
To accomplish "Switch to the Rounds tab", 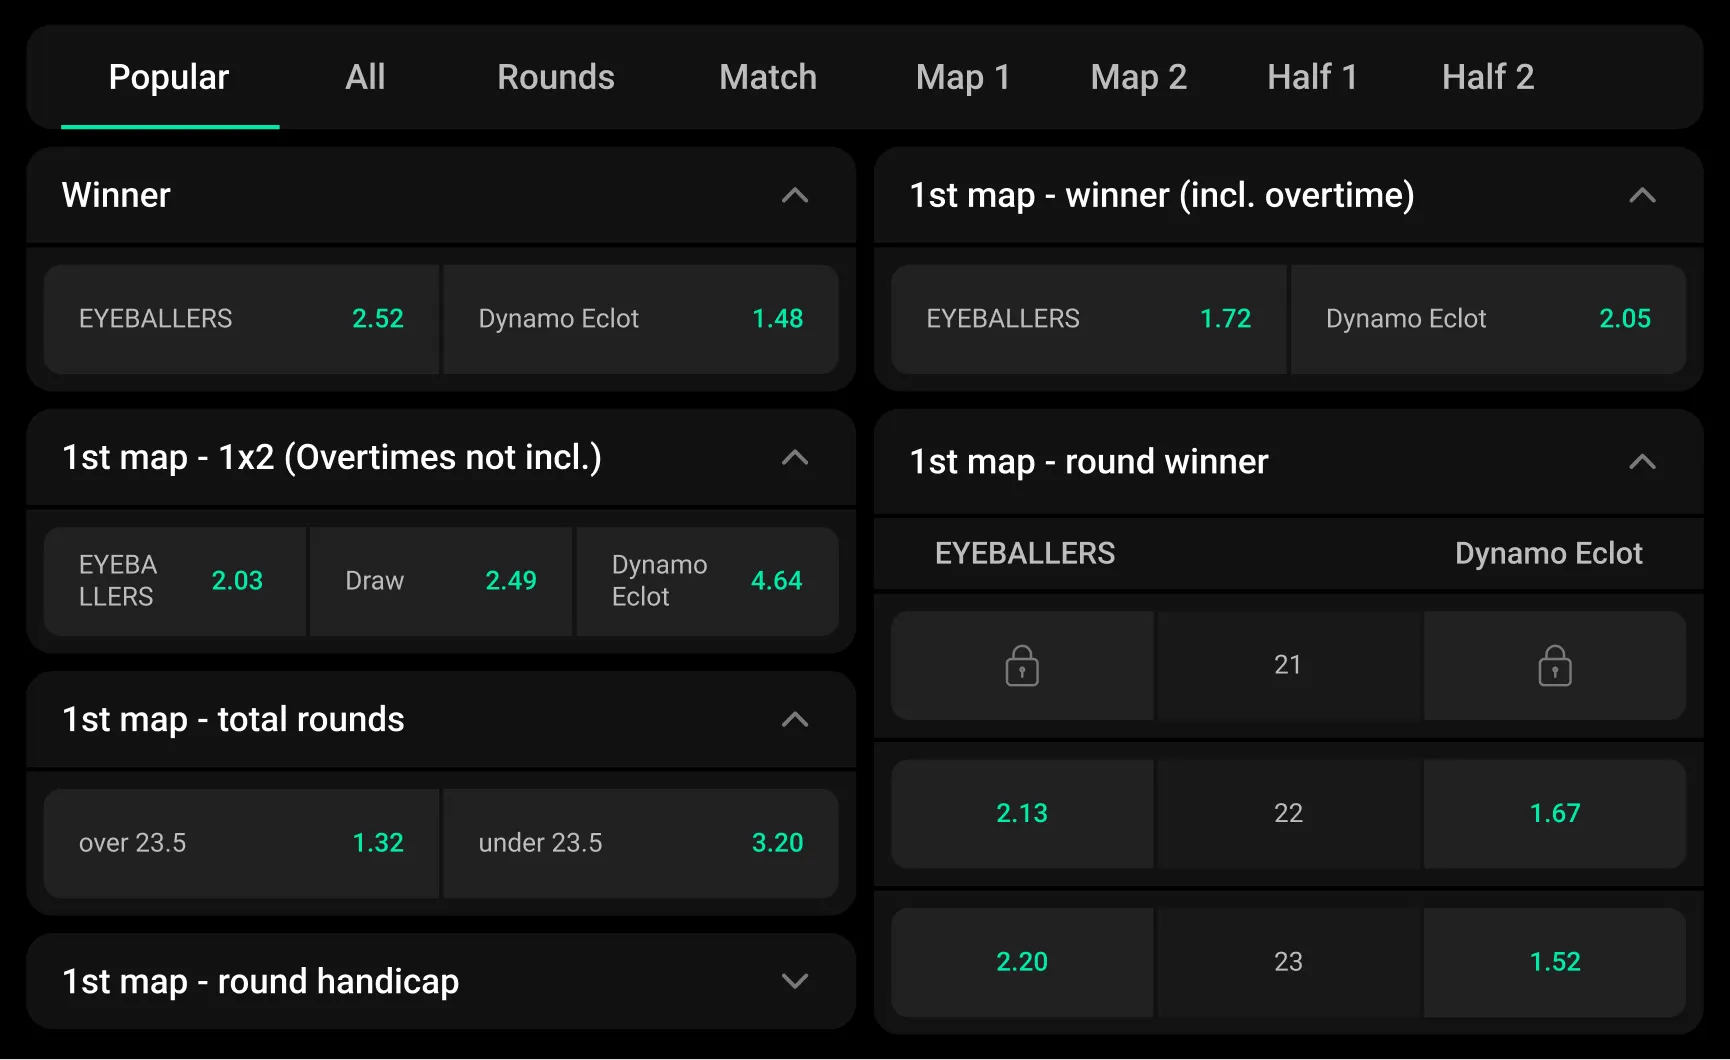I will click(x=556, y=77).
